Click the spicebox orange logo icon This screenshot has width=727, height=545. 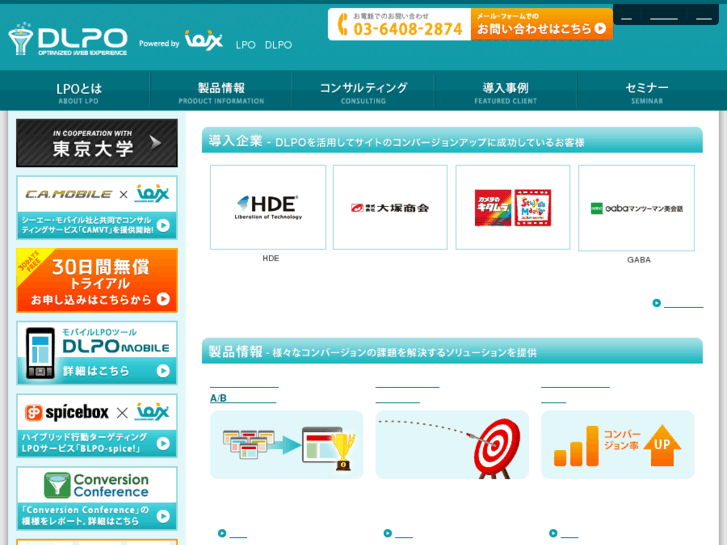click(33, 412)
